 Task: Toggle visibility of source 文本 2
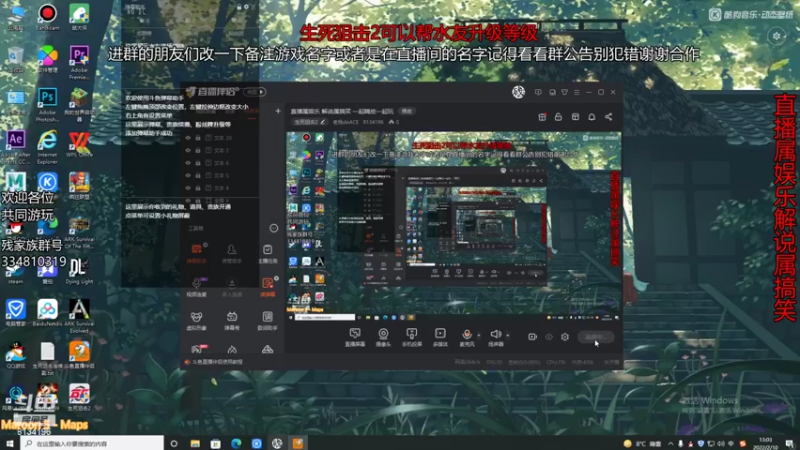188,151
